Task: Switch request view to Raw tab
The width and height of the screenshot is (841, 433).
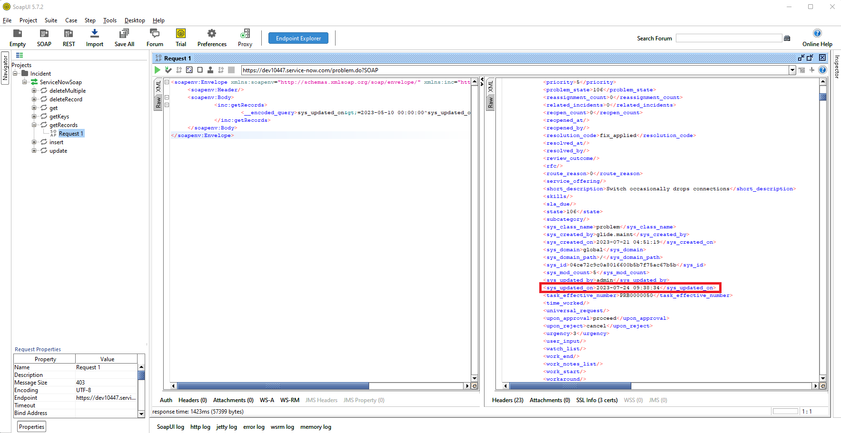Action: [158, 103]
